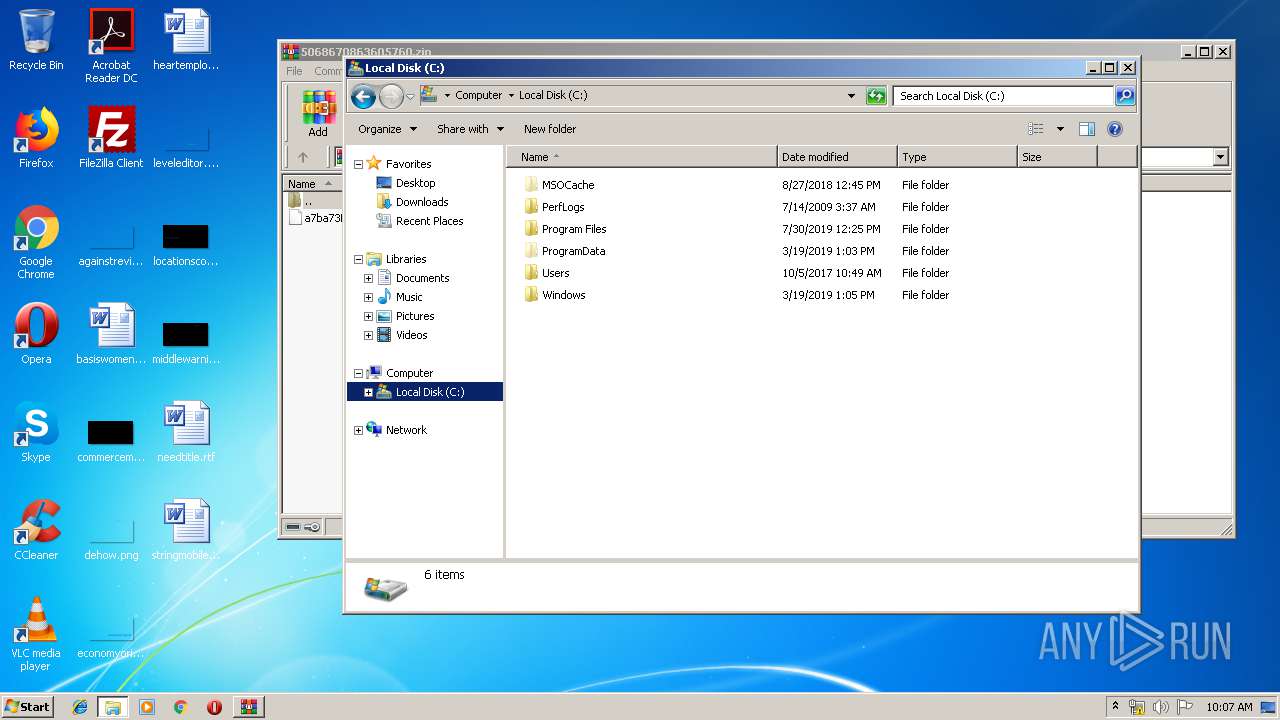Screen dimensions: 1280x720
Task: Click the change view icon
Action: tap(1036, 129)
